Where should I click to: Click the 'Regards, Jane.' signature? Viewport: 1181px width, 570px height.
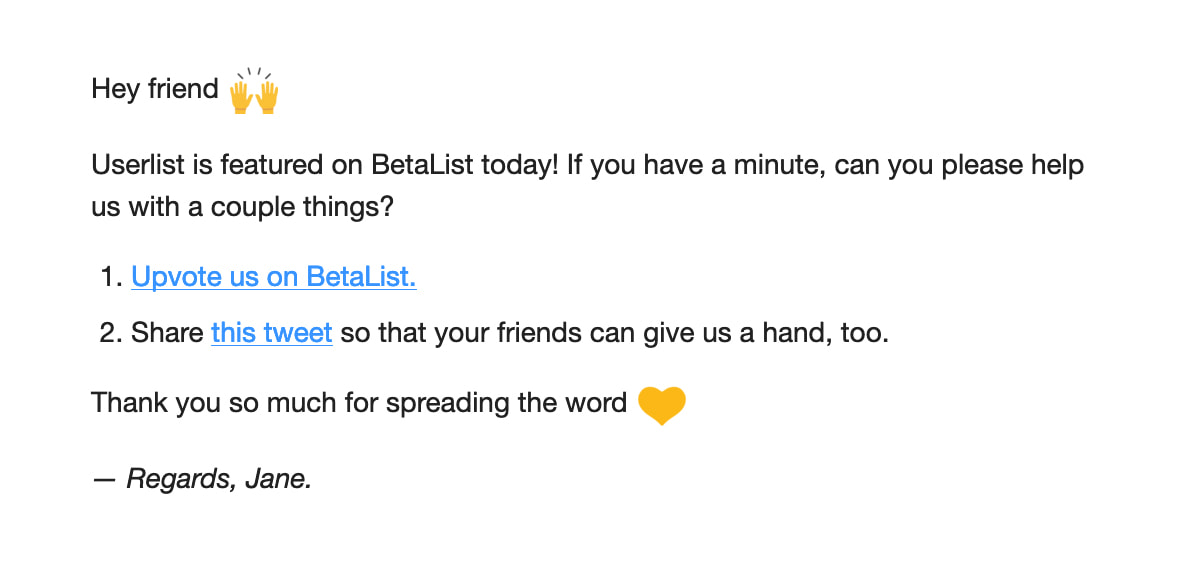coord(219,478)
